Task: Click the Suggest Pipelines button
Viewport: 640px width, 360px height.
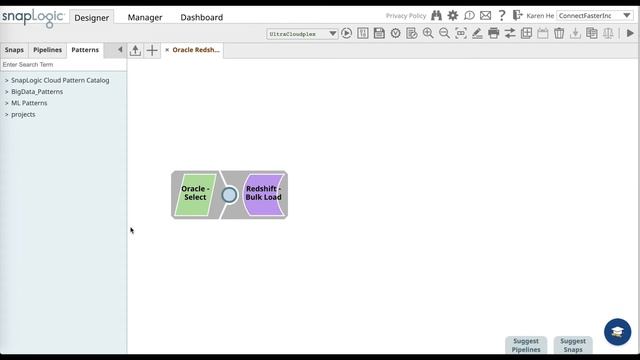Action: (526, 345)
